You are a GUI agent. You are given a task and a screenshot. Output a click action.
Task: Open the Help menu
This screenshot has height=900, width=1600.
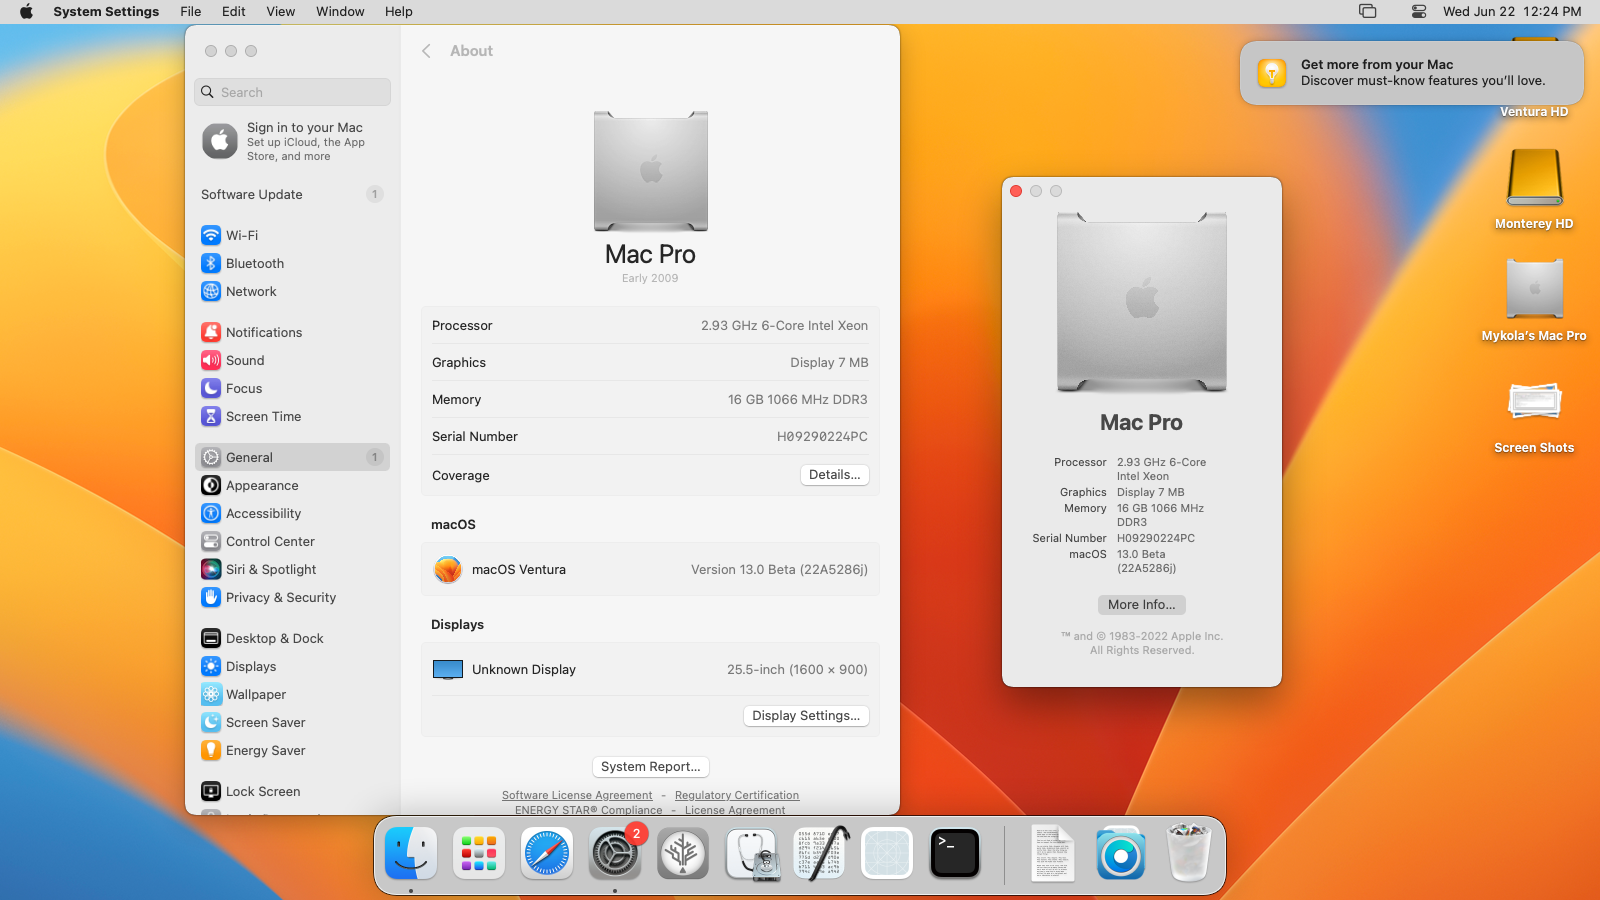click(x=399, y=11)
